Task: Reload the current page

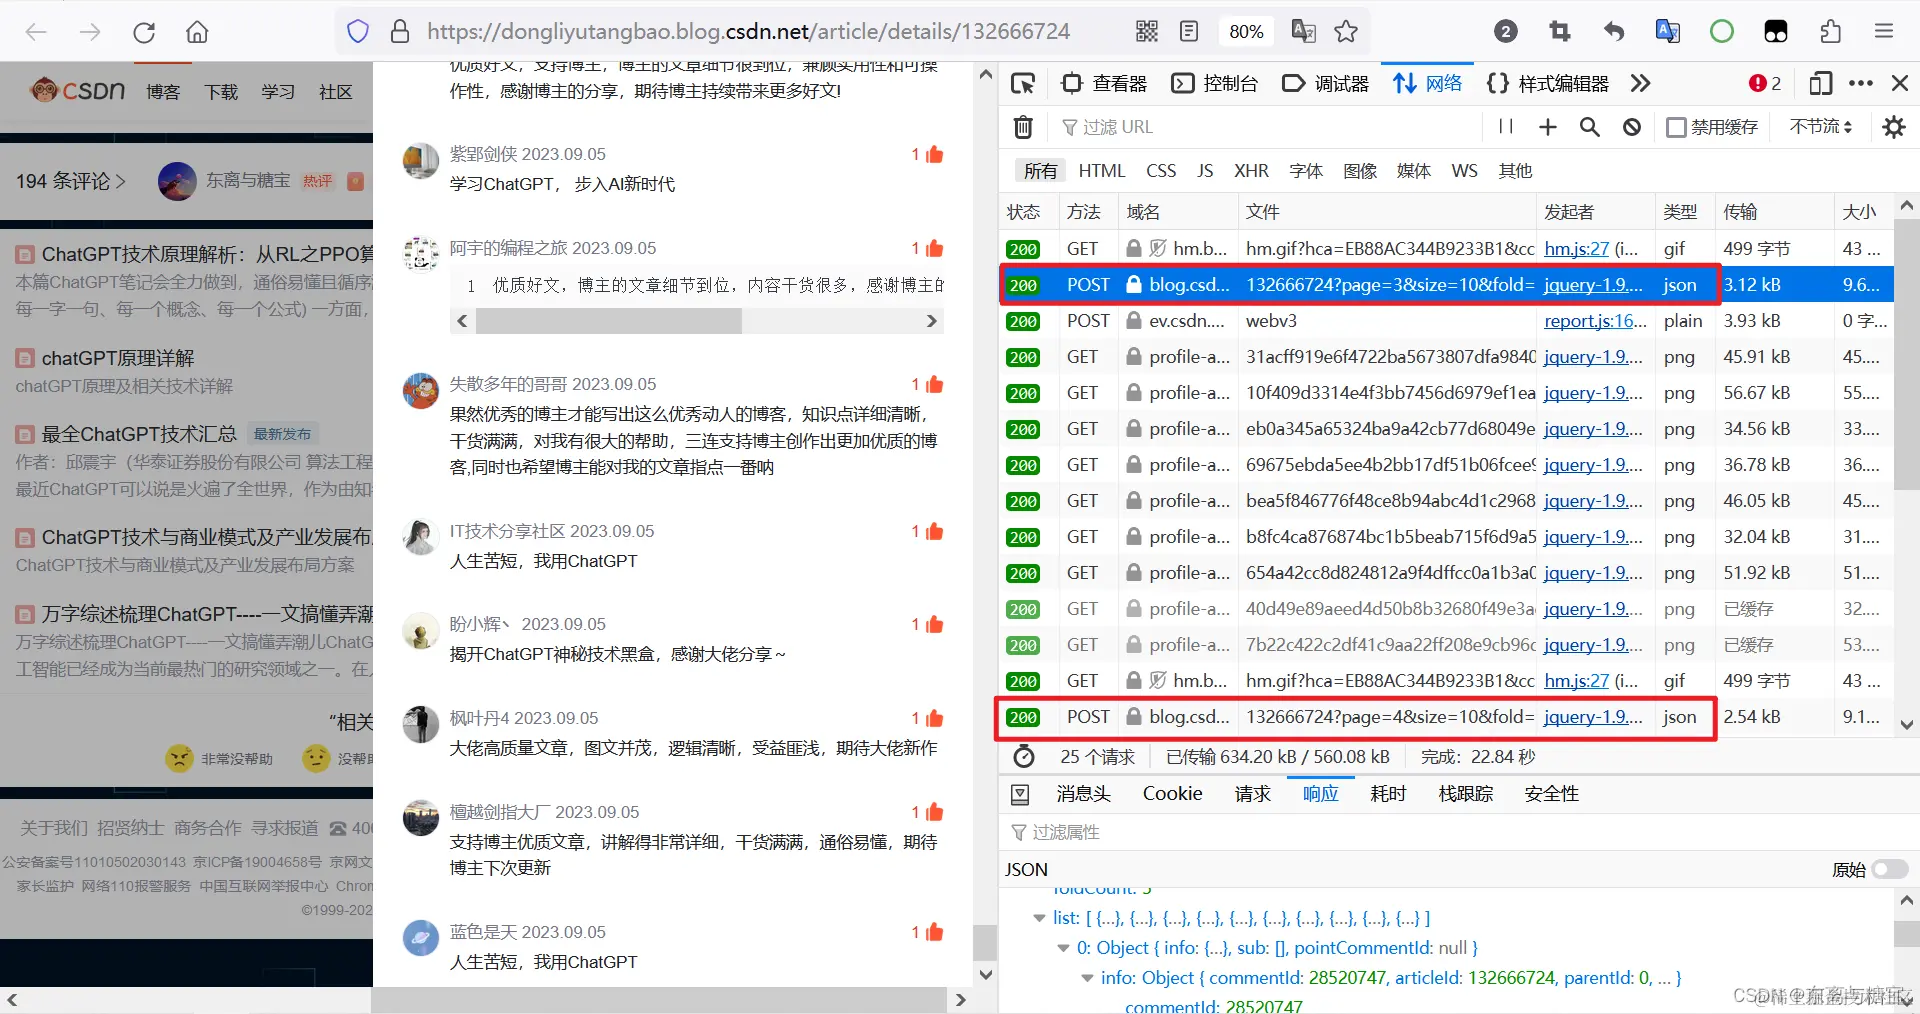Action: point(143,31)
